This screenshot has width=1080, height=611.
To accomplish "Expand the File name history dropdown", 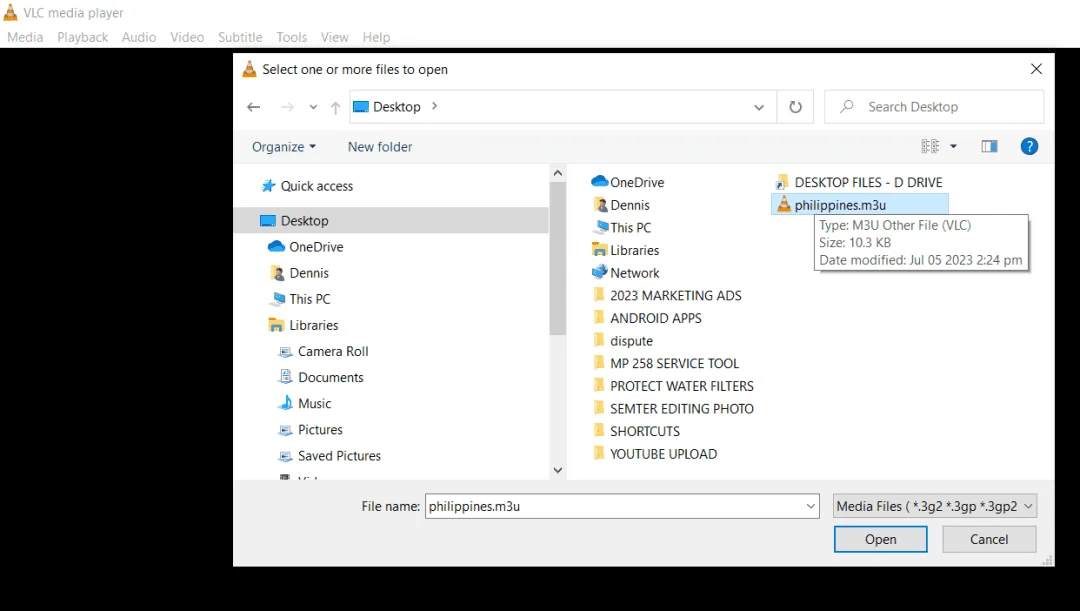I will (811, 506).
